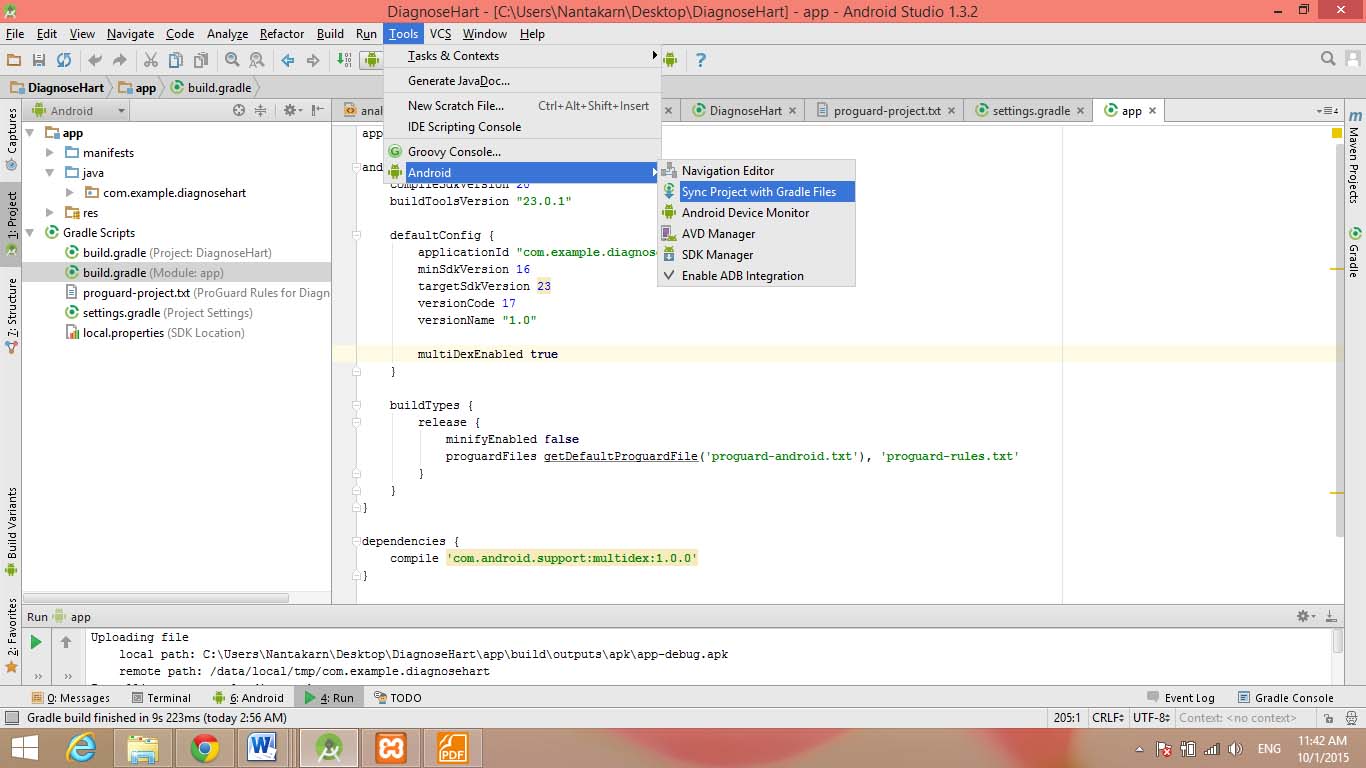Click the Help question mark icon
This screenshot has width=1366, height=768.
700,60
